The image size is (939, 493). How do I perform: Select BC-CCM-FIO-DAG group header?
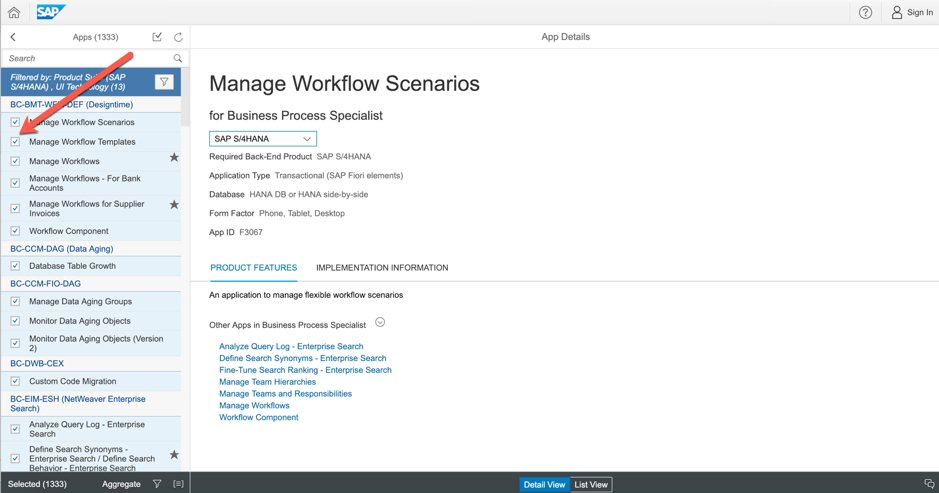pos(91,284)
